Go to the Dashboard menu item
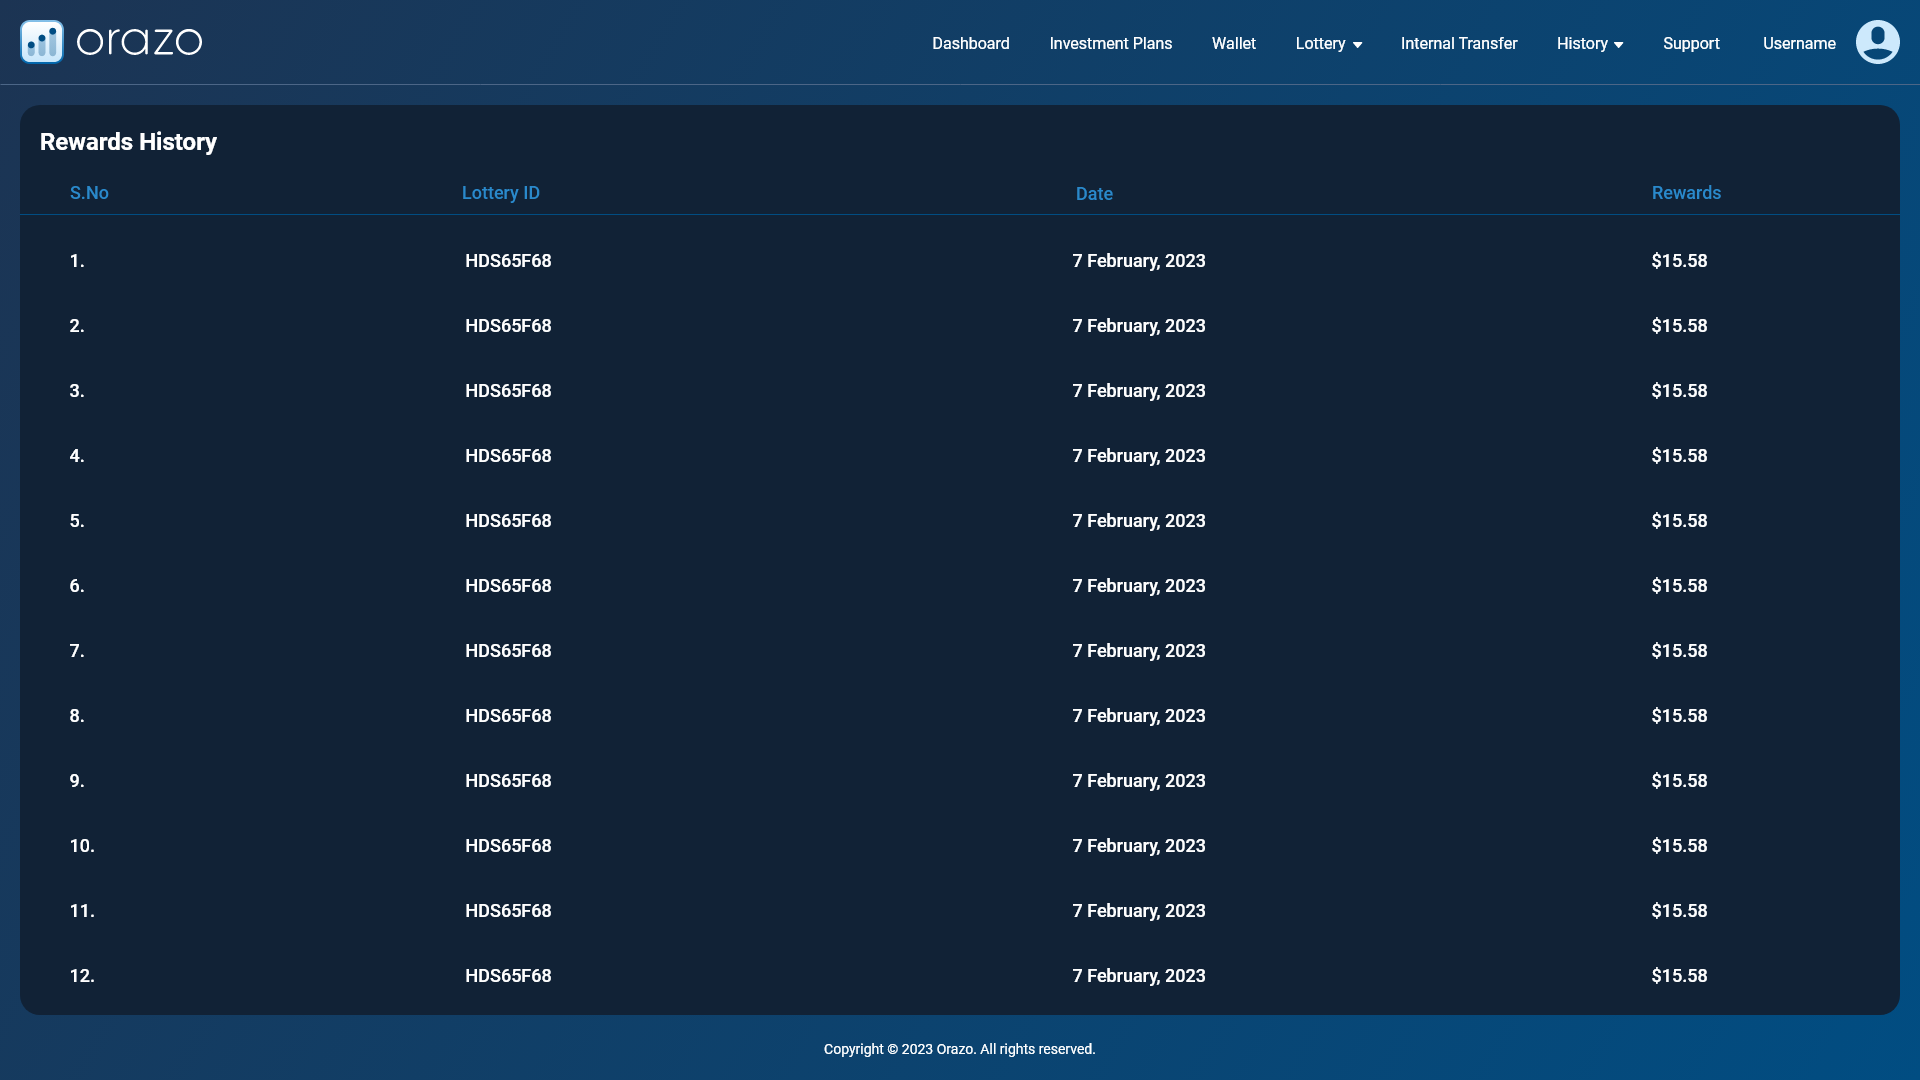Viewport: 1920px width, 1080px height. [970, 44]
